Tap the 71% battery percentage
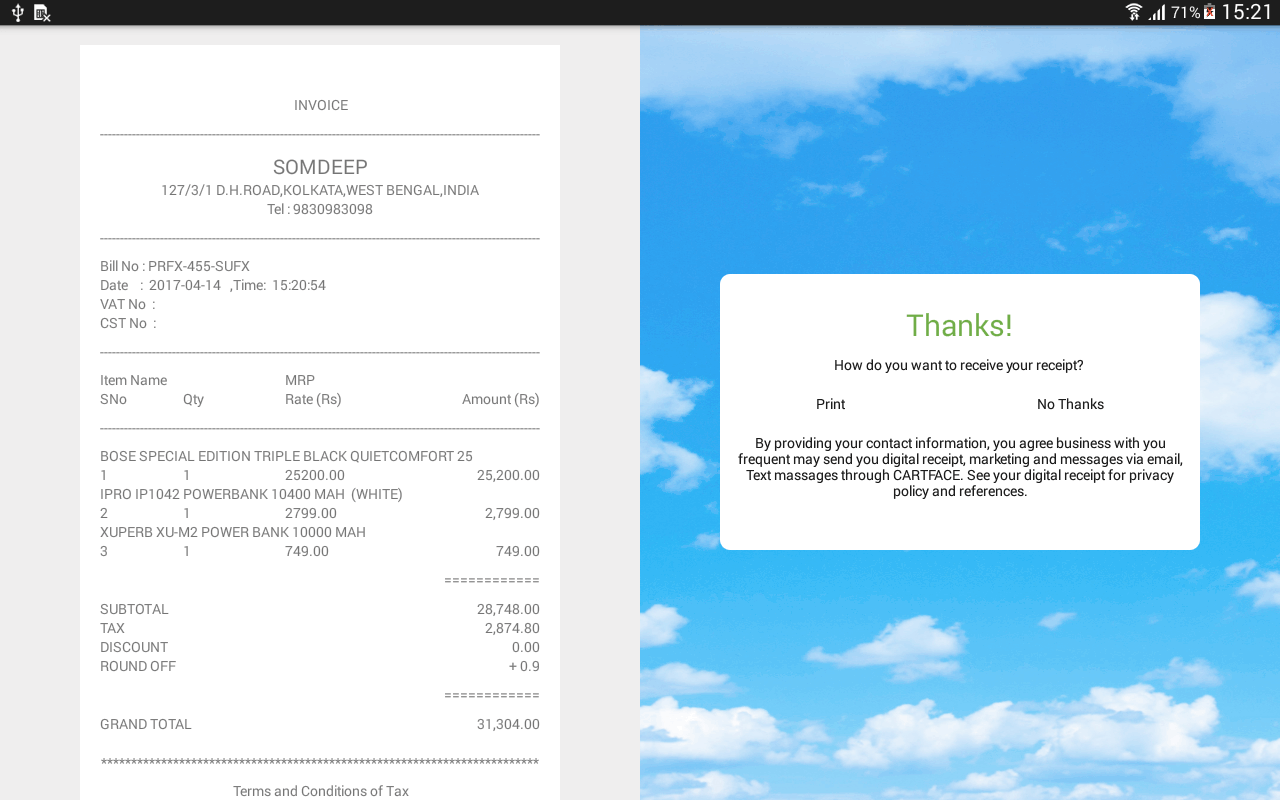This screenshot has height=800, width=1280. pyautogui.click(x=1185, y=12)
